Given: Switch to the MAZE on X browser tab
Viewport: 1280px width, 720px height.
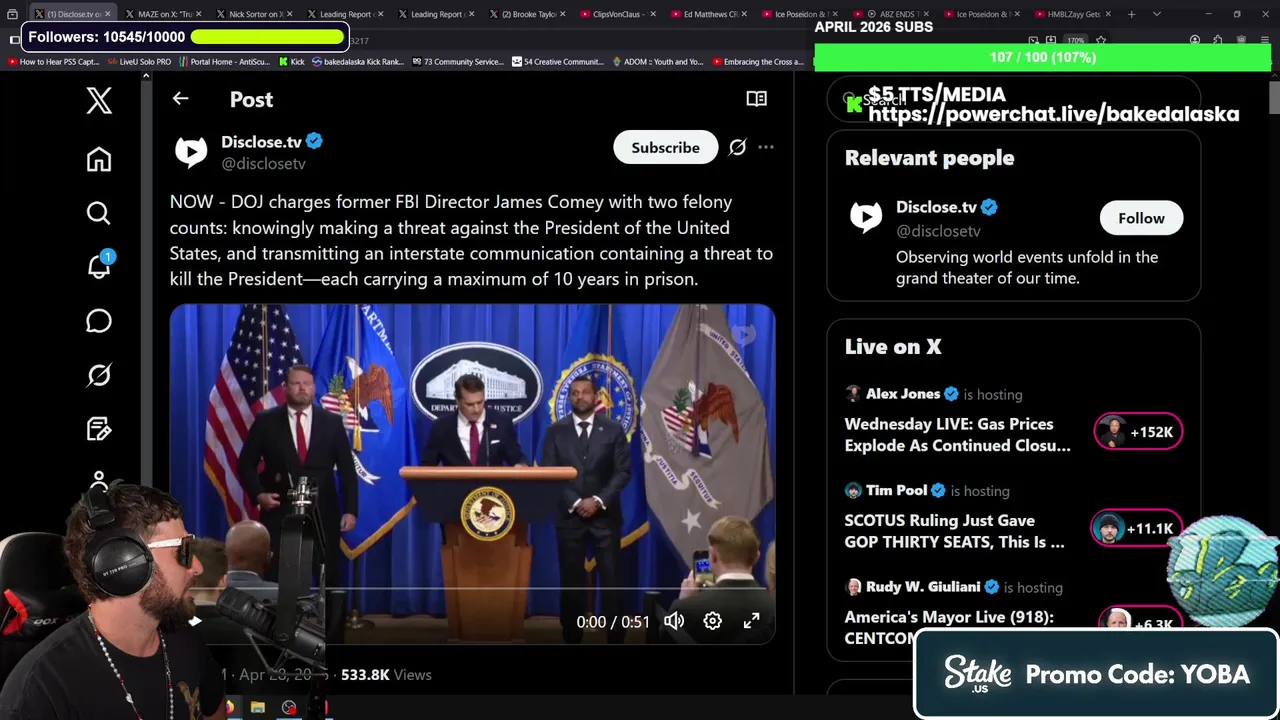Looking at the screenshot, I should coord(164,14).
